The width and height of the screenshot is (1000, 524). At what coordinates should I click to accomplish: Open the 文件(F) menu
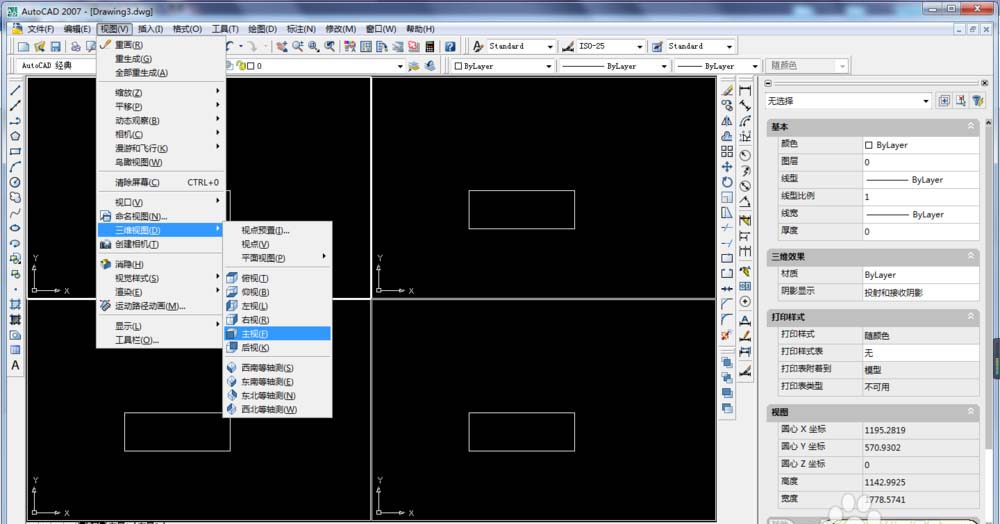point(40,29)
